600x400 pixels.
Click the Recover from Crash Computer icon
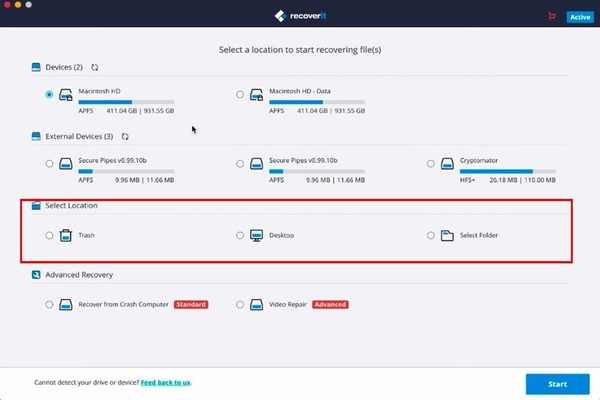[66, 305]
